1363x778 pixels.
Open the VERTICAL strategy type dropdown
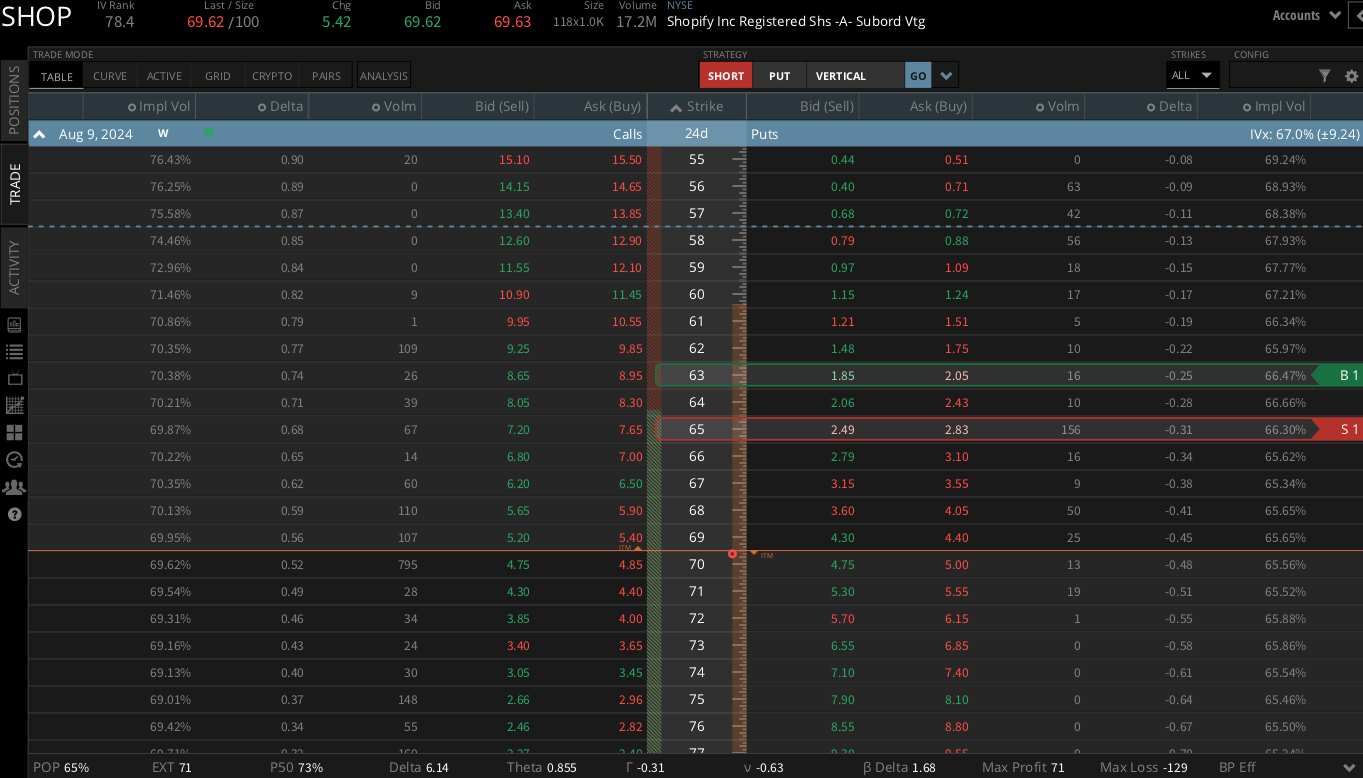[856, 76]
